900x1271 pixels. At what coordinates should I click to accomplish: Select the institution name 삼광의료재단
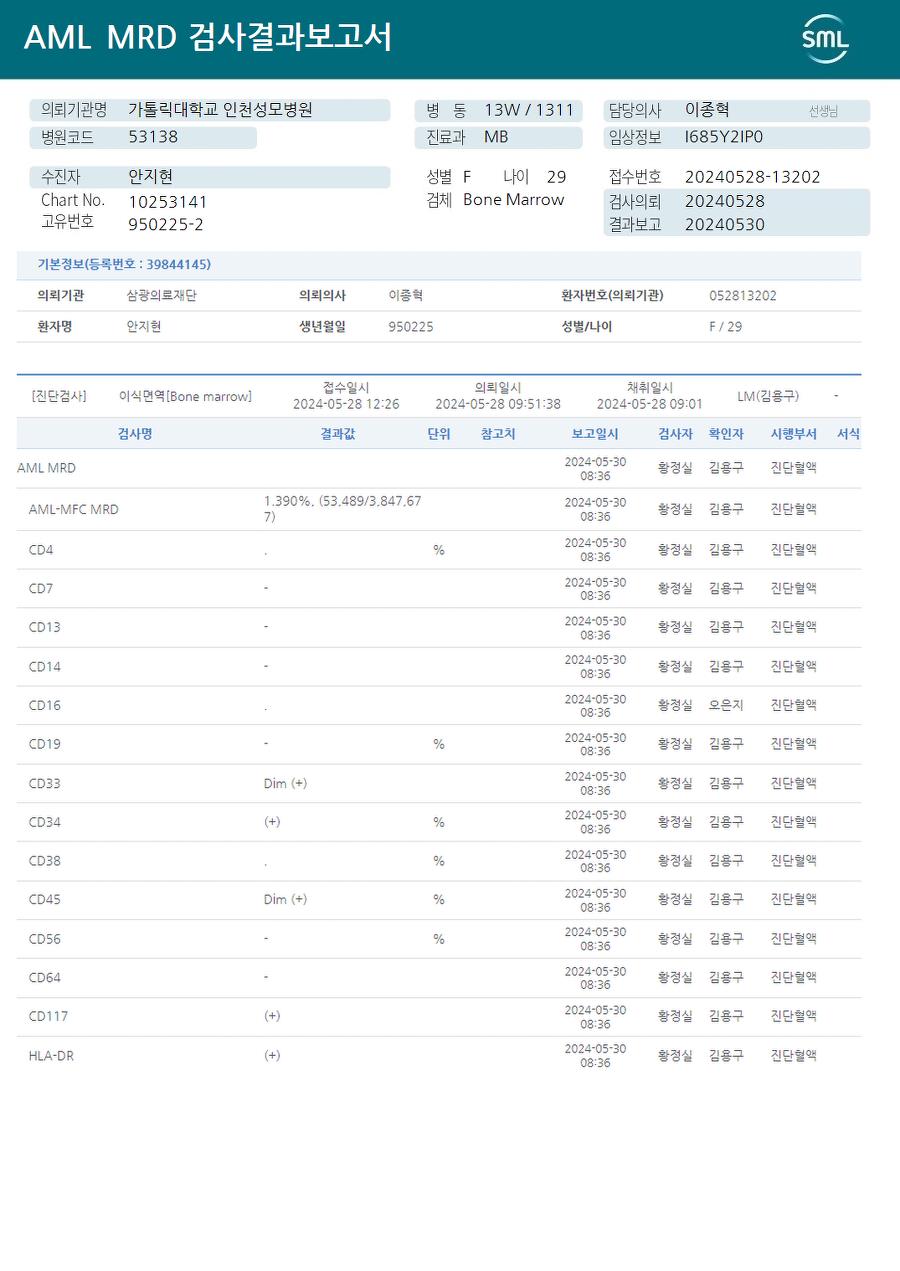click(x=161, y=296)
